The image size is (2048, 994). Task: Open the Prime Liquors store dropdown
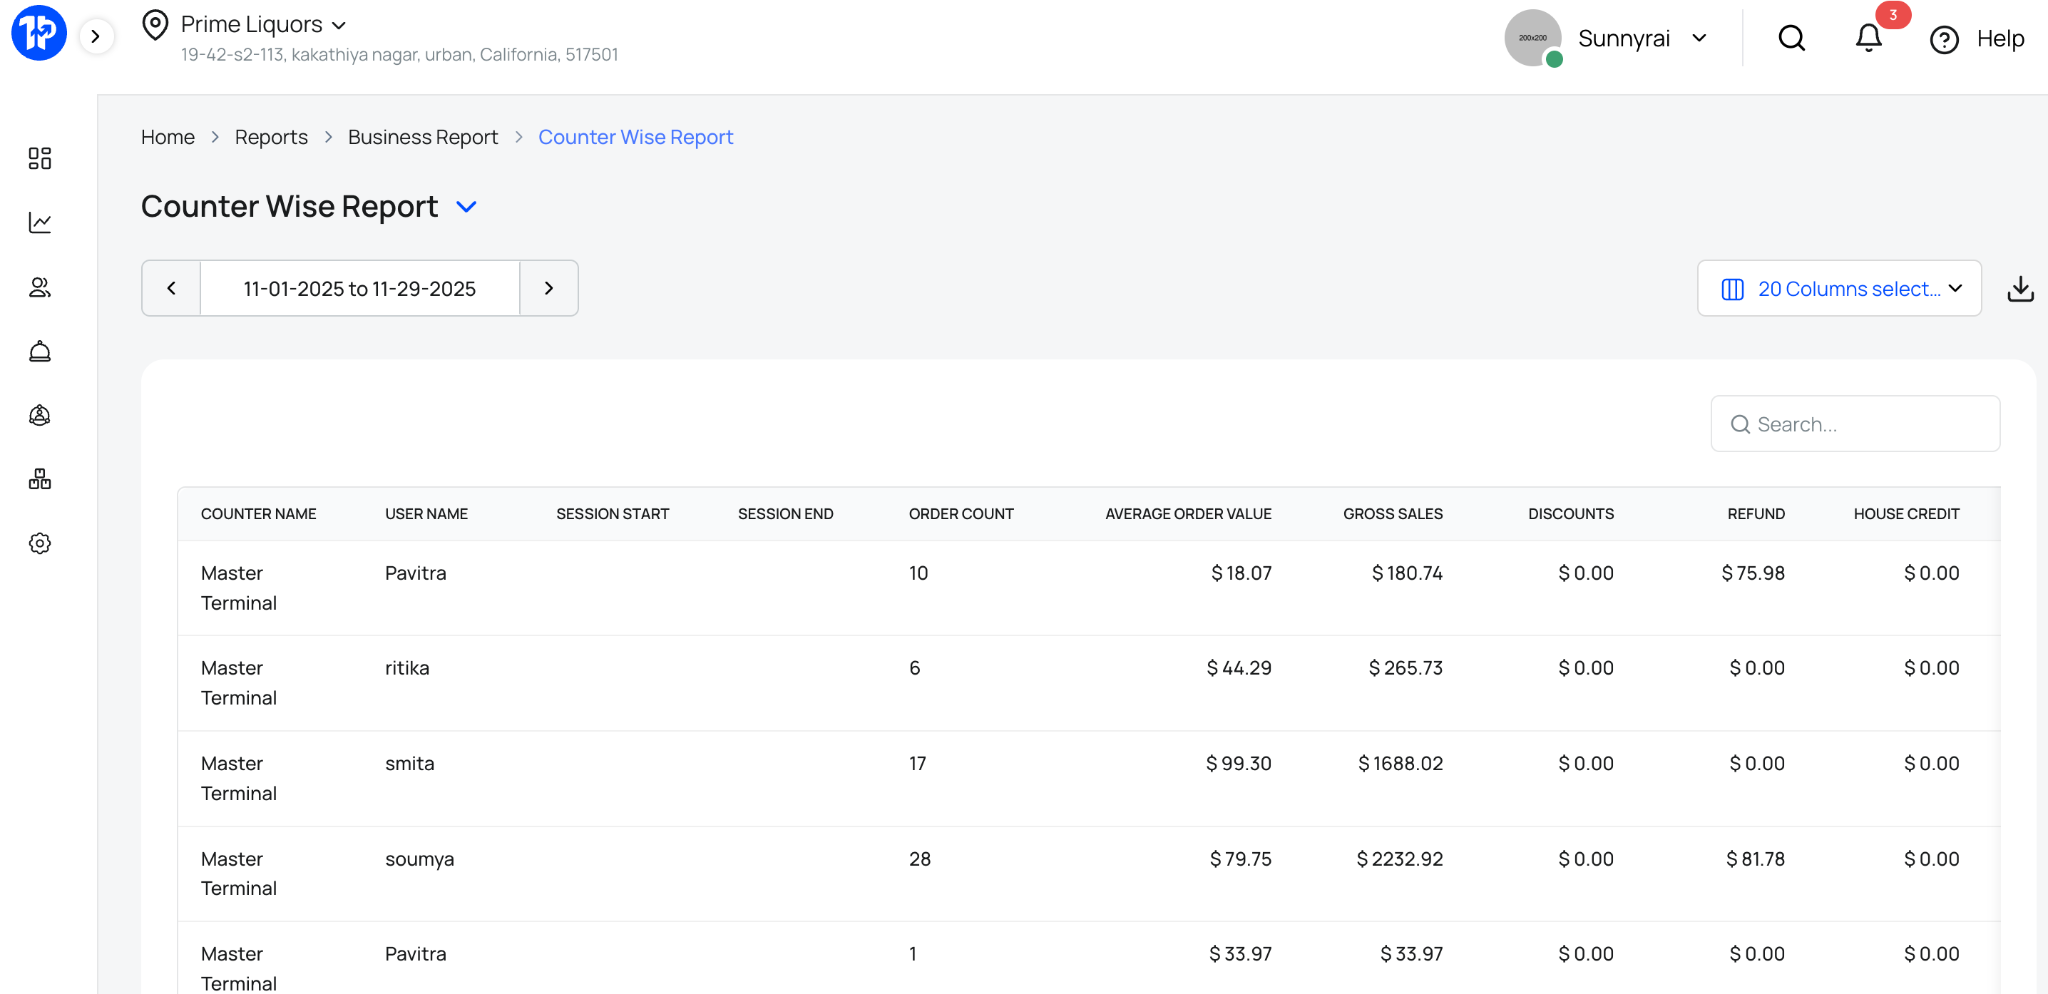(263, 24)
